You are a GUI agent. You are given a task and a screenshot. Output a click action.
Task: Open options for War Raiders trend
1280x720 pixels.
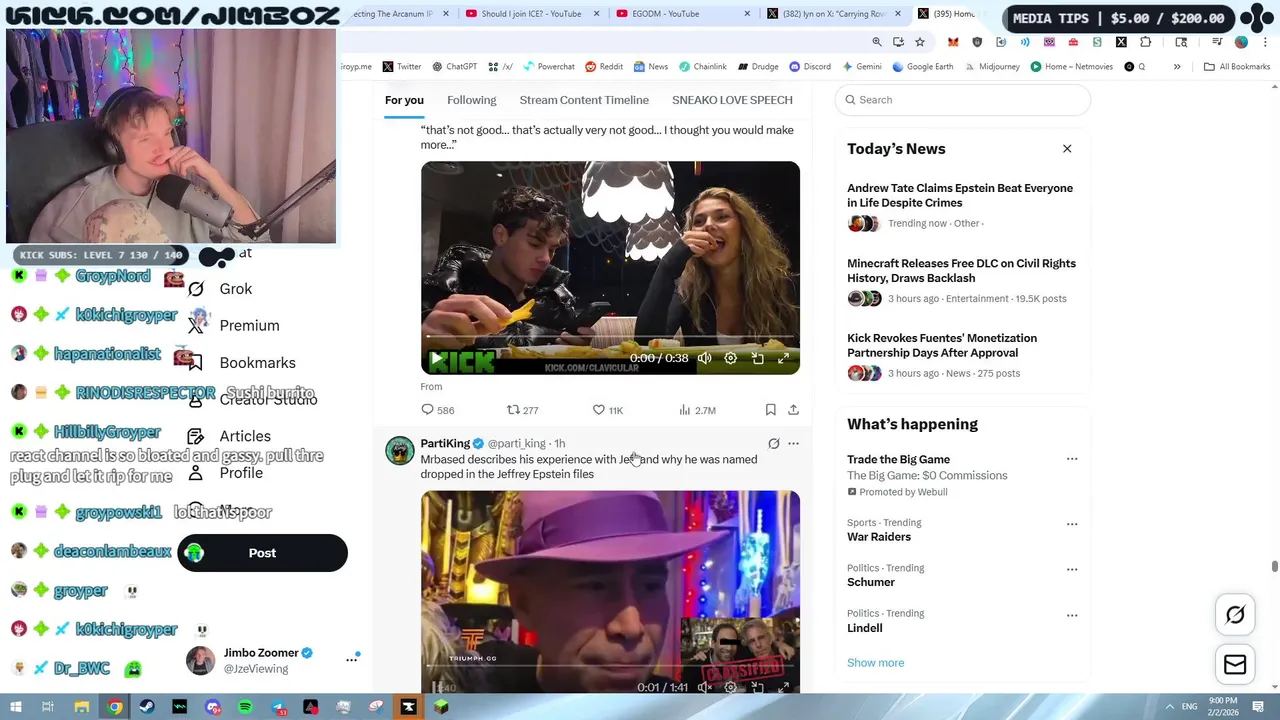[x=1072, y=523]
